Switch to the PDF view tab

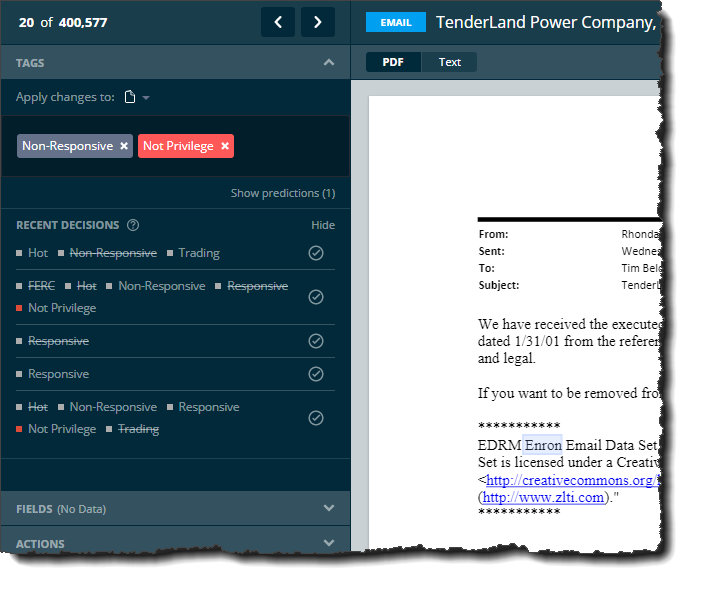[x=393, y=62]
